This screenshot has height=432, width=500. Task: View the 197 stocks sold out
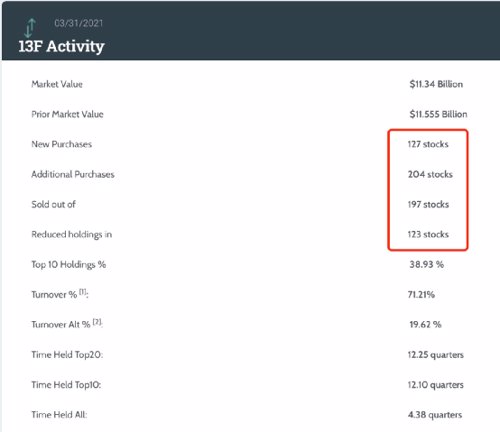coord(428,204)
